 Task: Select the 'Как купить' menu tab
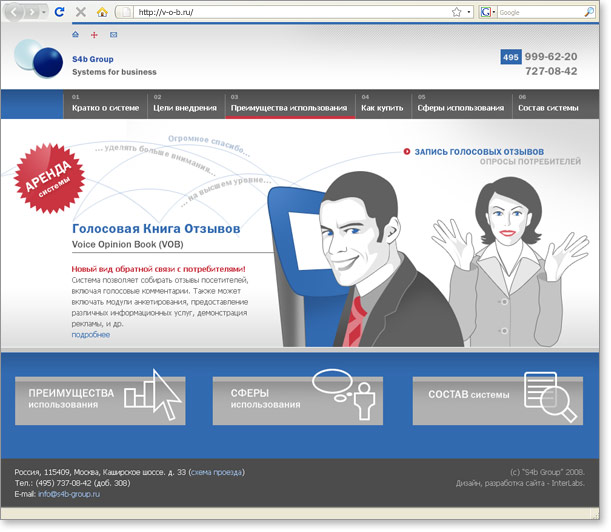pyautogui.click(x=381, y=107)
